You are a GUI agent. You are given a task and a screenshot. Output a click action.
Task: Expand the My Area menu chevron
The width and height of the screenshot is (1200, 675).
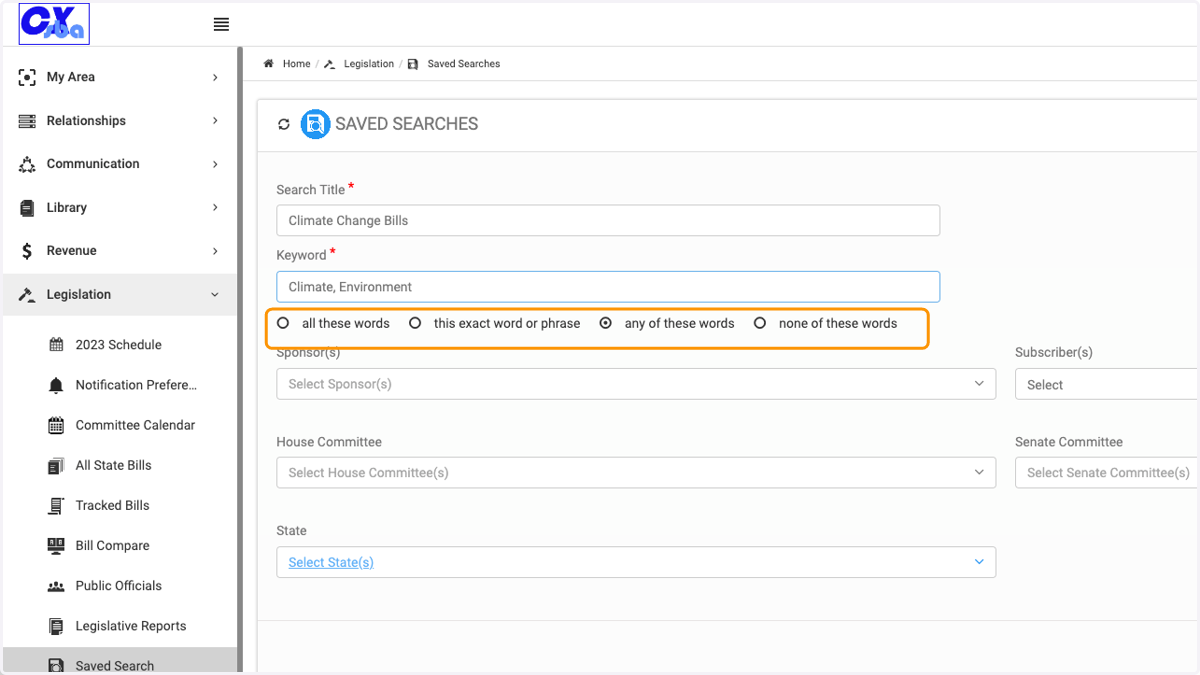(215, 77)
